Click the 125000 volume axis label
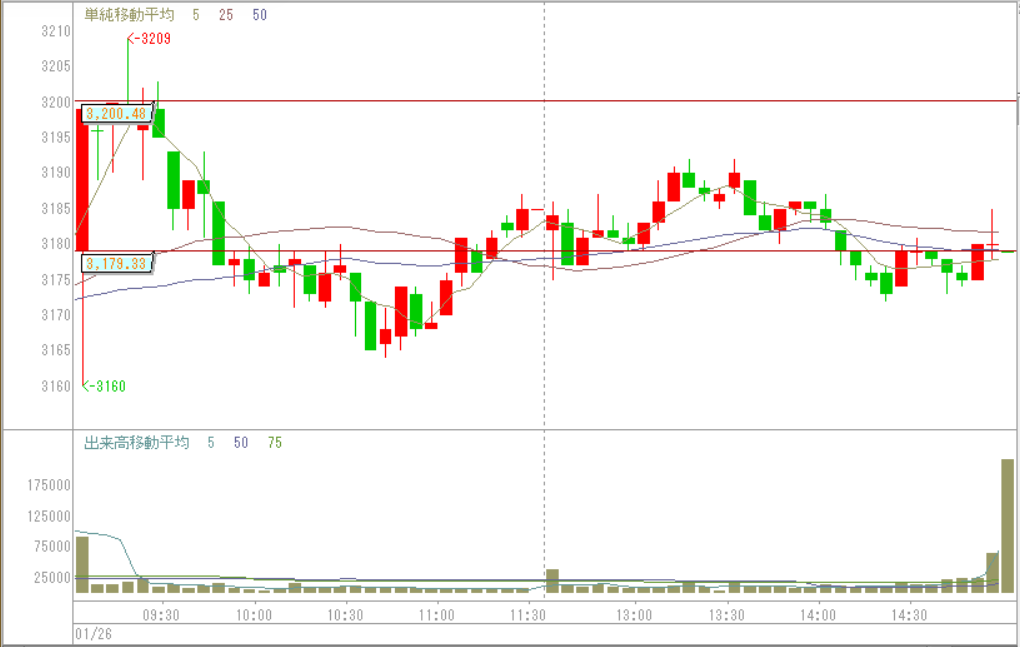 coord(49,516)
